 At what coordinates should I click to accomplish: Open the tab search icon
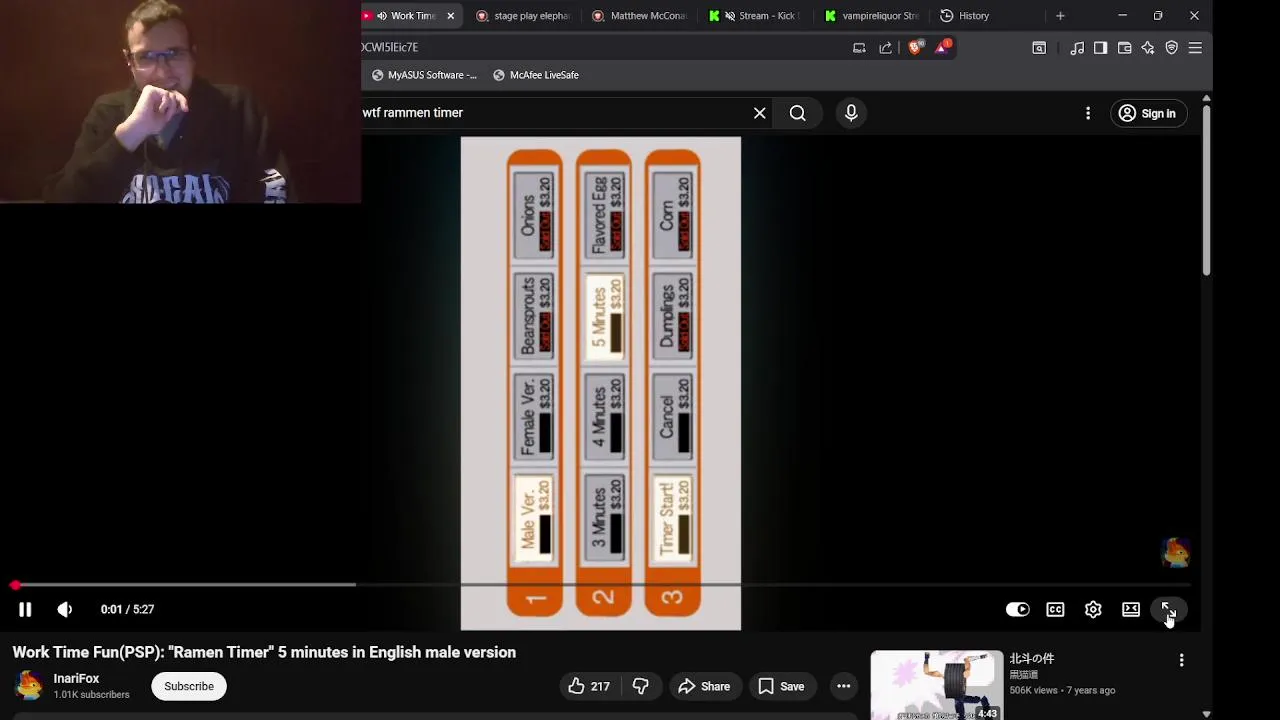1039,47
